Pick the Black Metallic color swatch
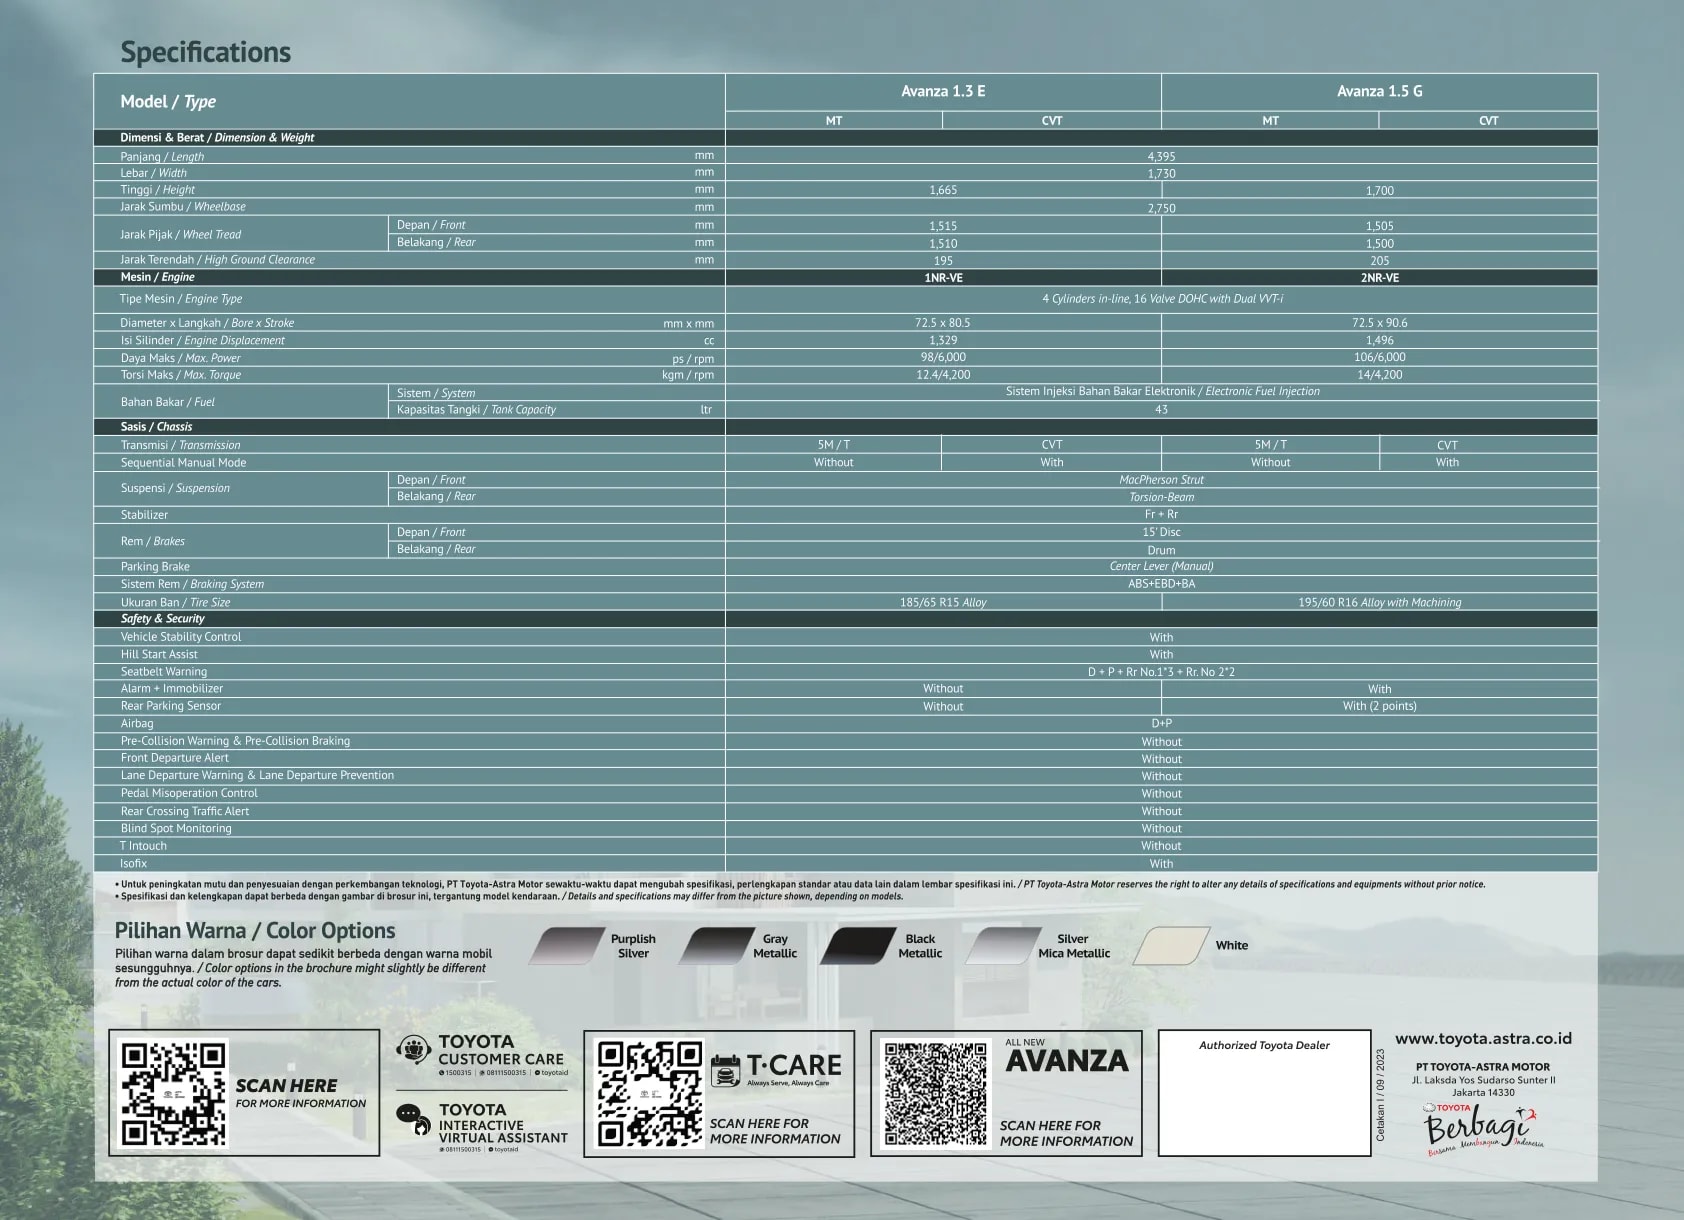1684x1220 pixels. [x=858, y=946]
